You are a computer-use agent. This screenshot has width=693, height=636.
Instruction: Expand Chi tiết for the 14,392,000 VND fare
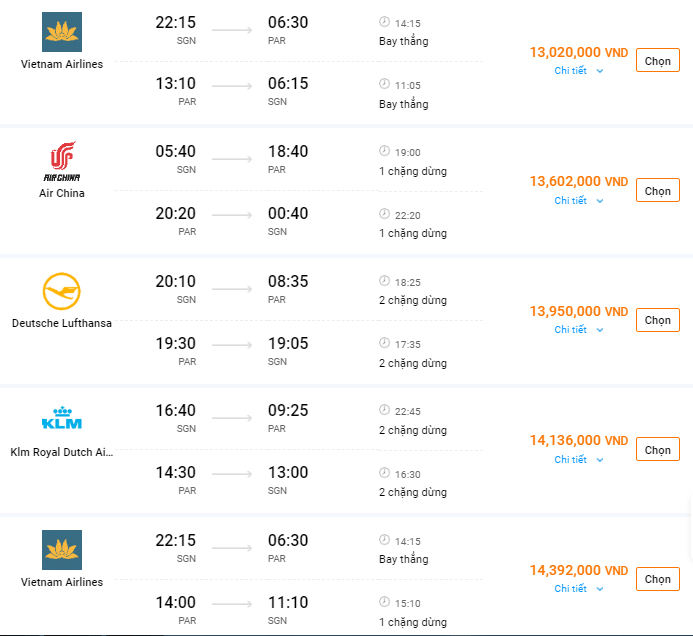point(579,589)
